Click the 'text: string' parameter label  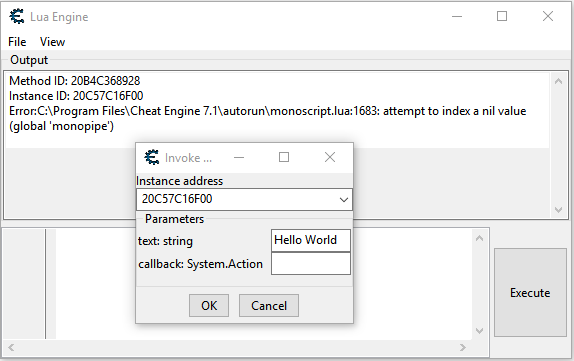point(165,241)
